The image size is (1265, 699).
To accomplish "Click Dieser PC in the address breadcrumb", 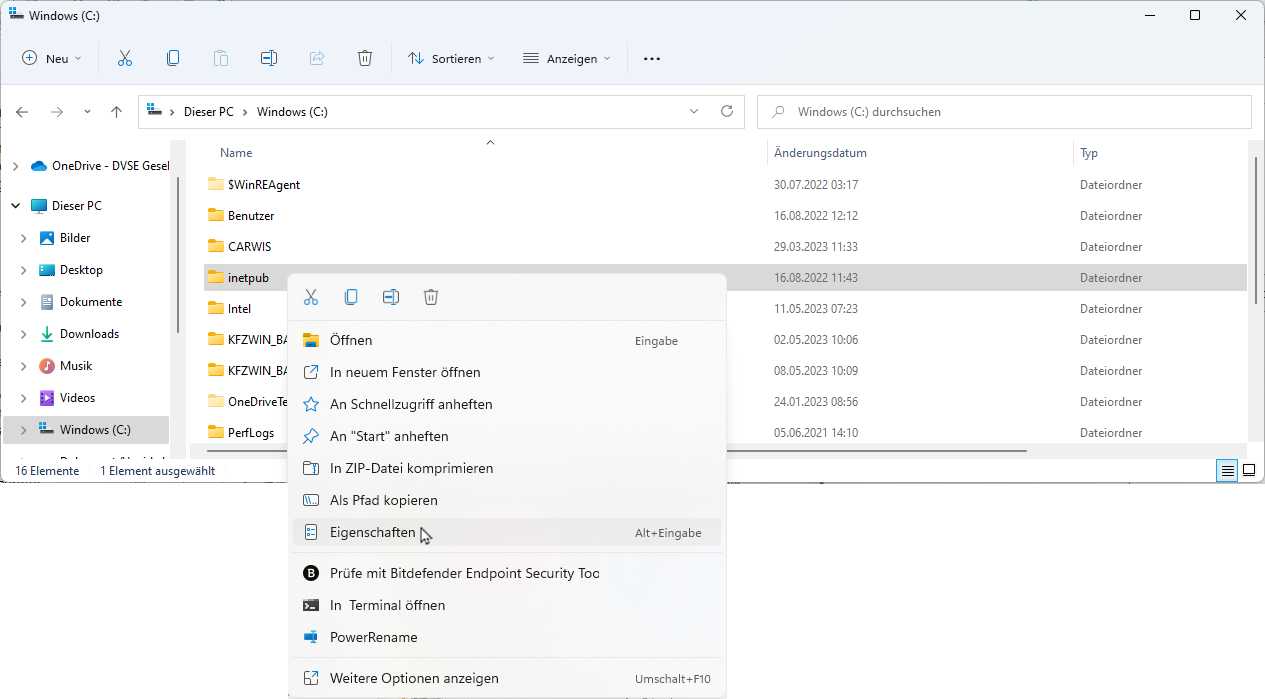I will point(209,112).
